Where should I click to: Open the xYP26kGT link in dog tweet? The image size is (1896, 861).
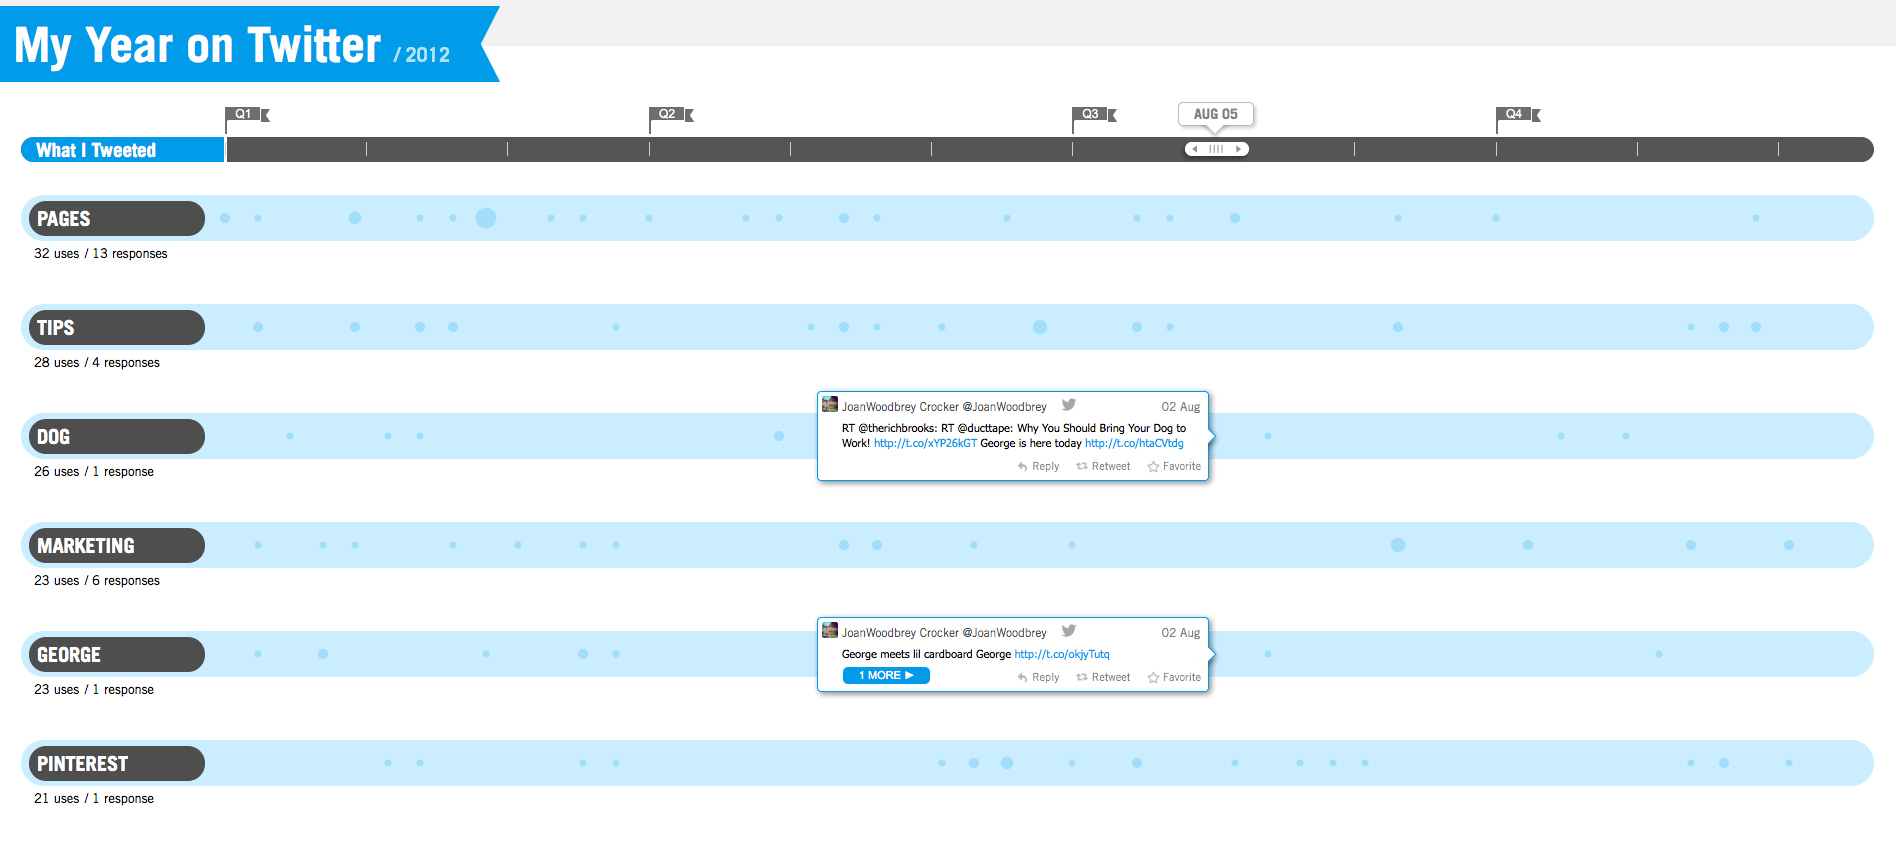click(925, 443)
